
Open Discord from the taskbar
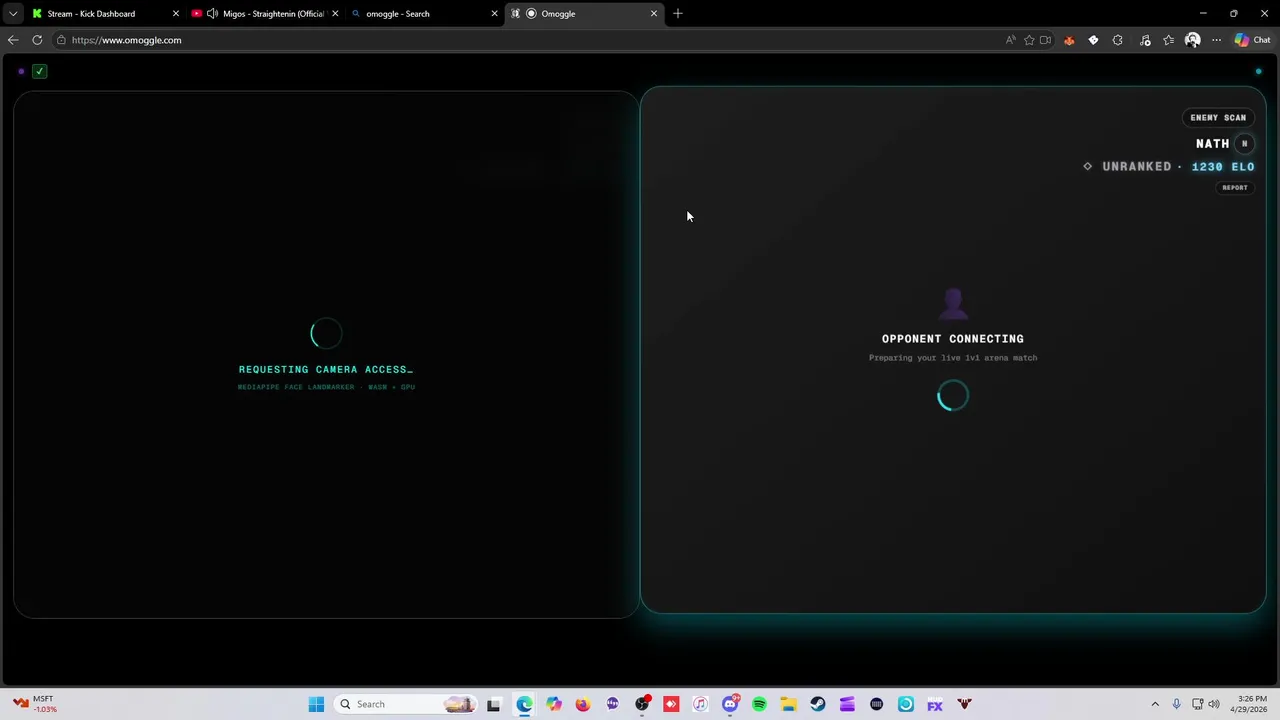730,704
